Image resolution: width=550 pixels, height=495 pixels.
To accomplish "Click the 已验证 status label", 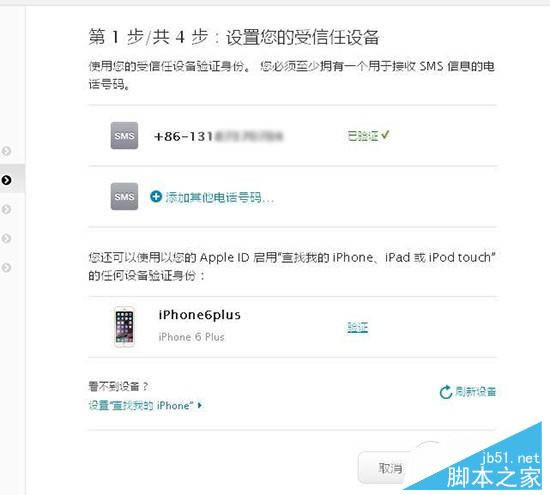I will click(363, 135).
